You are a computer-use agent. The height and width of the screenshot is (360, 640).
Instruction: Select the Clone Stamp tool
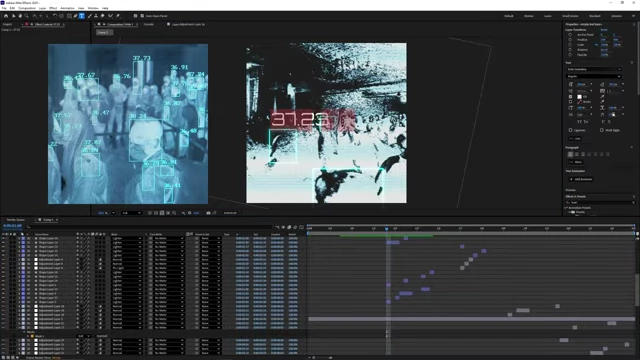point(96,16)
